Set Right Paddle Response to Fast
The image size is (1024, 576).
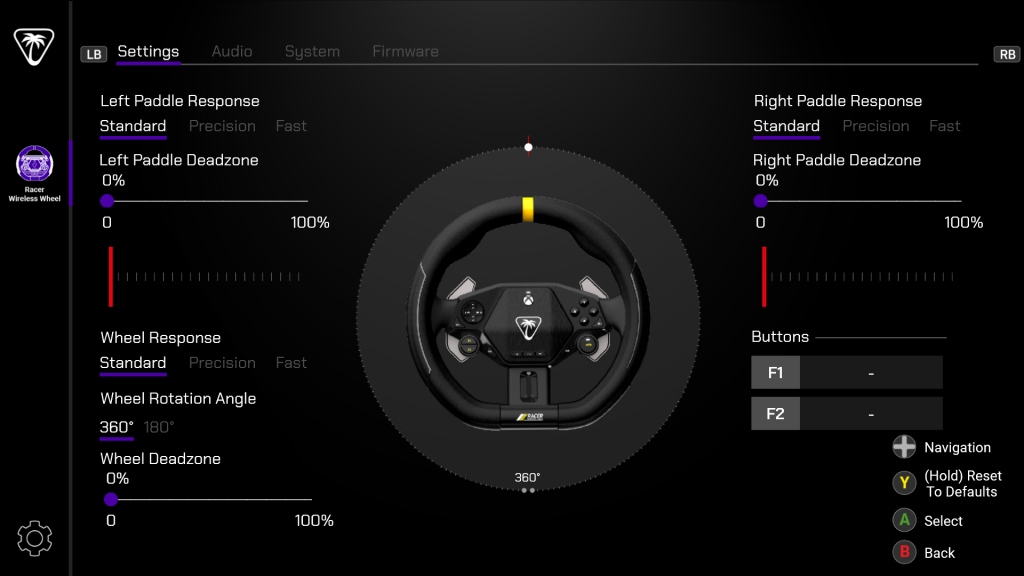tap(945, 126)
